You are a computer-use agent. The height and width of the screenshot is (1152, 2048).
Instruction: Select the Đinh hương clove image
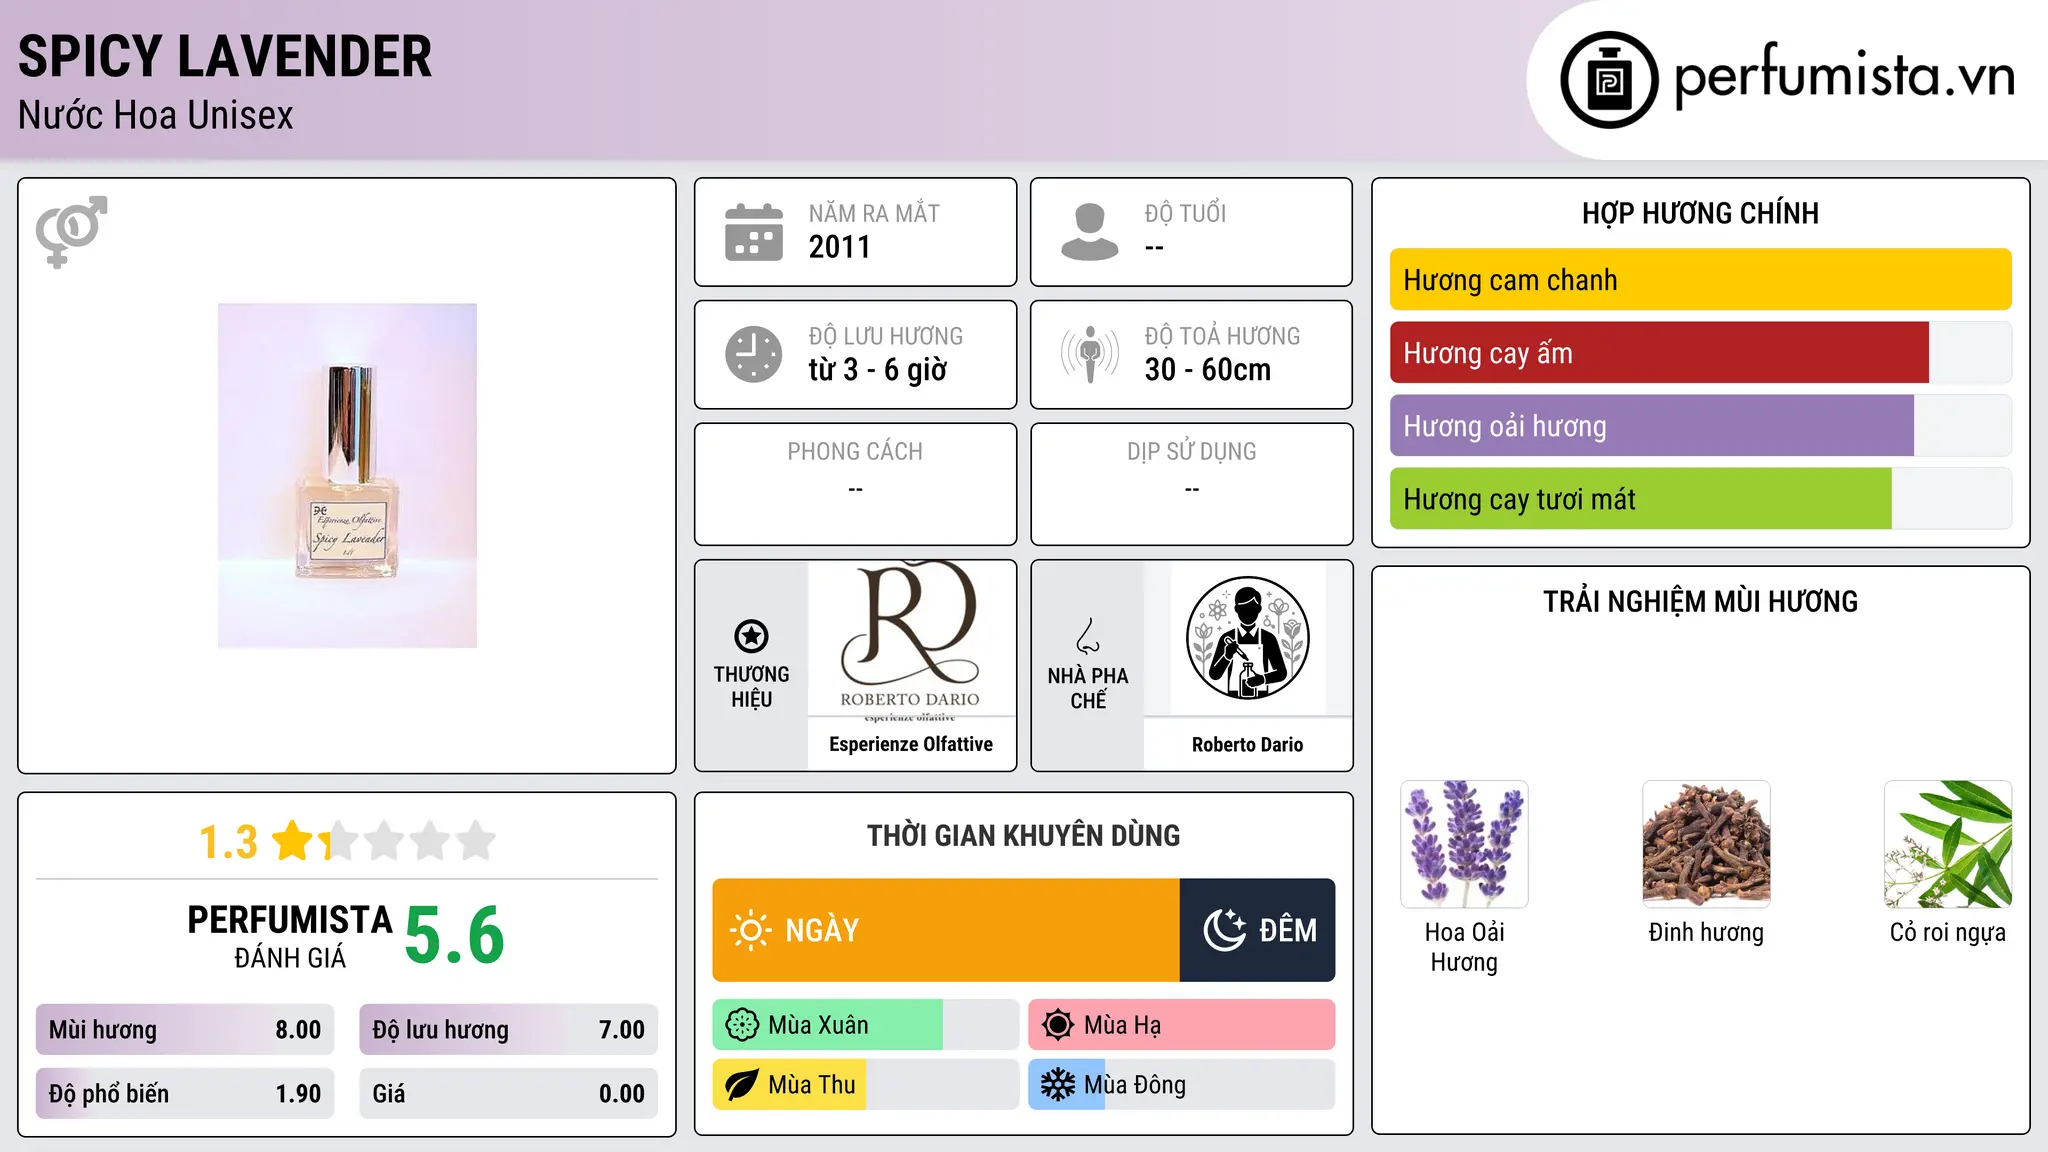(x=1706, y=844)
